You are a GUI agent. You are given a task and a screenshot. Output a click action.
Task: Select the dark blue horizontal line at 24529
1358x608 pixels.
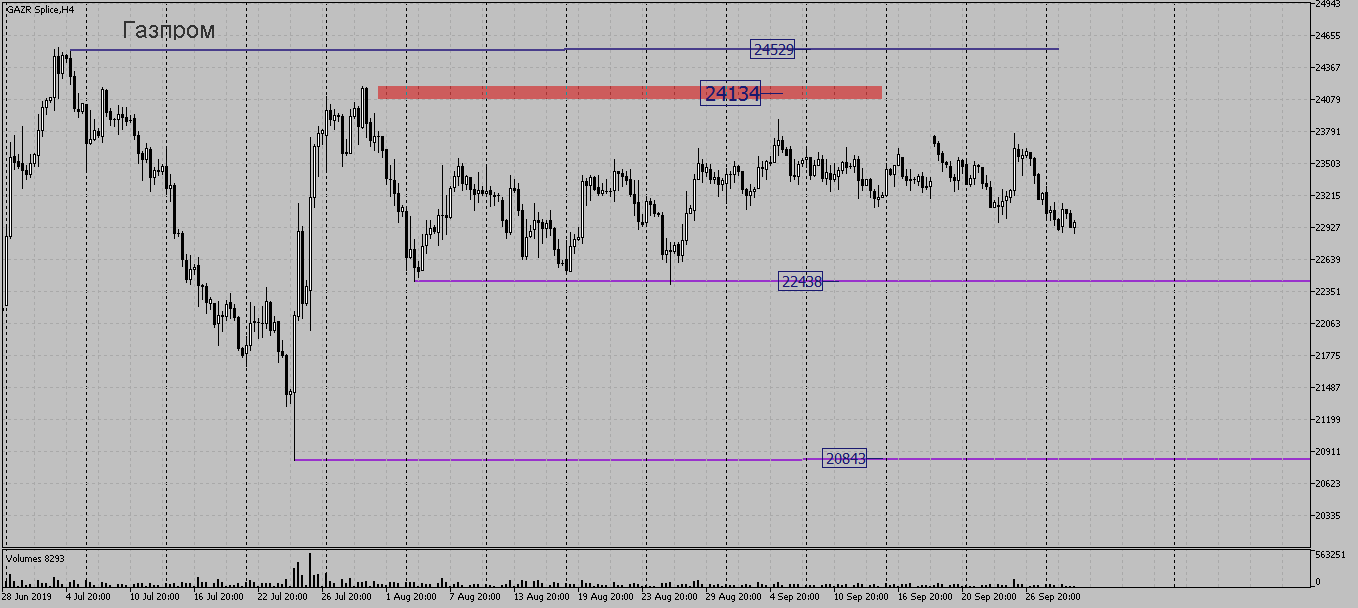tap(400, 49)
